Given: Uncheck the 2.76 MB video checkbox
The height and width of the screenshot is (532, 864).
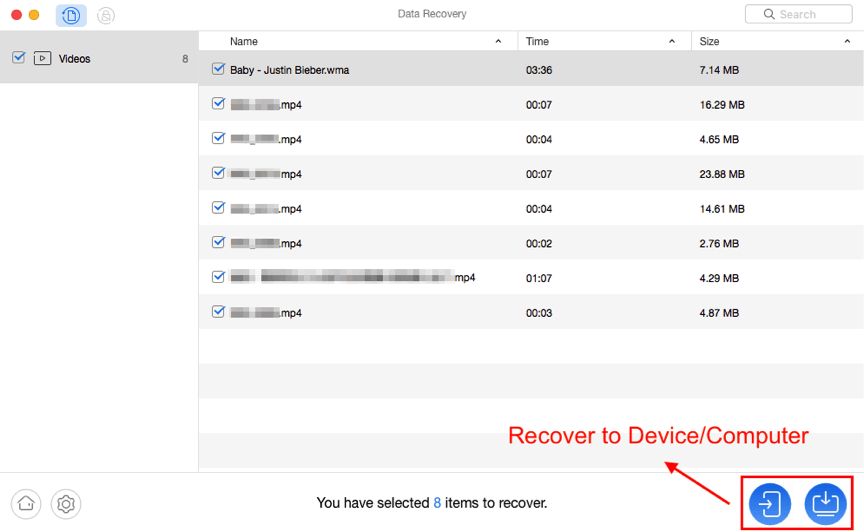Looking at the screenshot, I should coord(218,243).
